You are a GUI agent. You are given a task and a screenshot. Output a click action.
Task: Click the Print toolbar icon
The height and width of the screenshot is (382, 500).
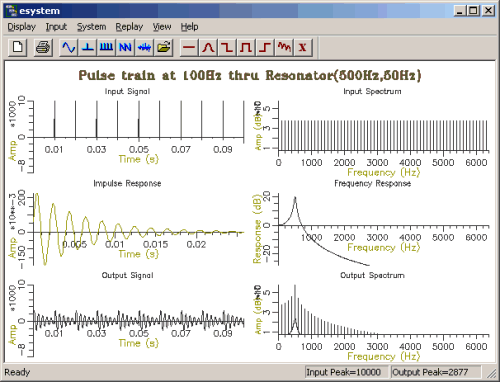tap(43, 47)
